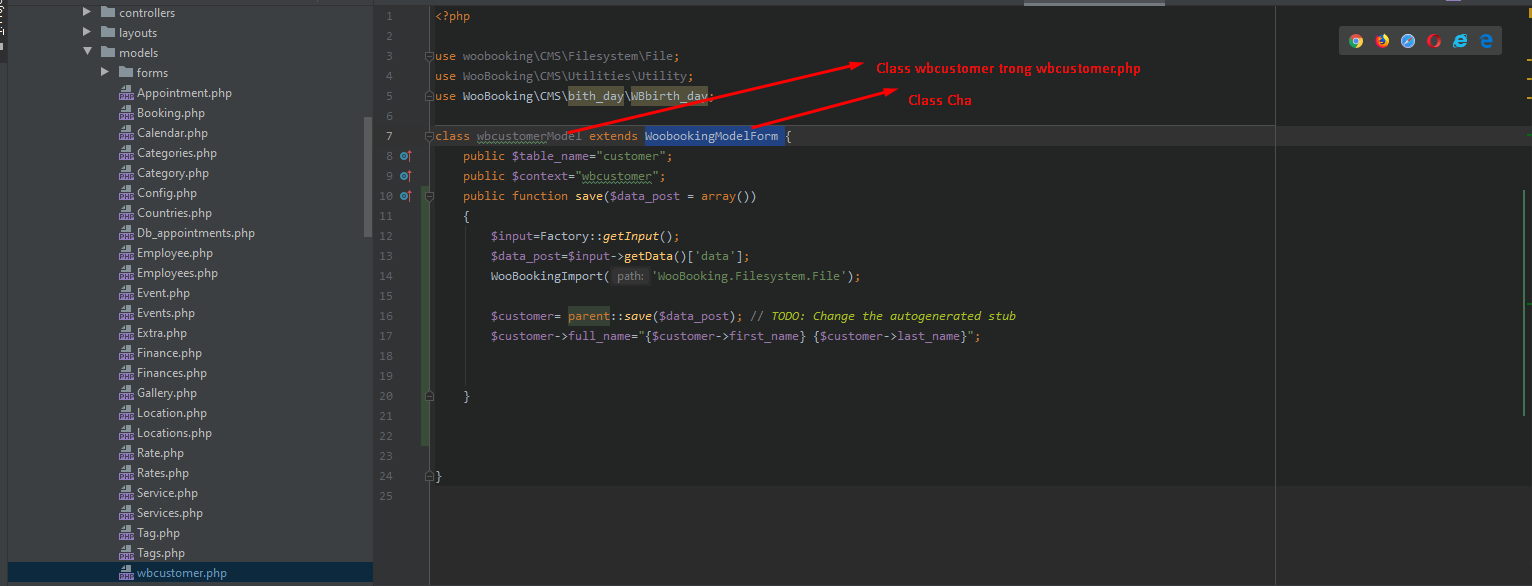The width and height of the screenshot is (1532, 586).
Task: Open preview in Safari browser
Action: pyautogui.click(x=1408, y=41)
